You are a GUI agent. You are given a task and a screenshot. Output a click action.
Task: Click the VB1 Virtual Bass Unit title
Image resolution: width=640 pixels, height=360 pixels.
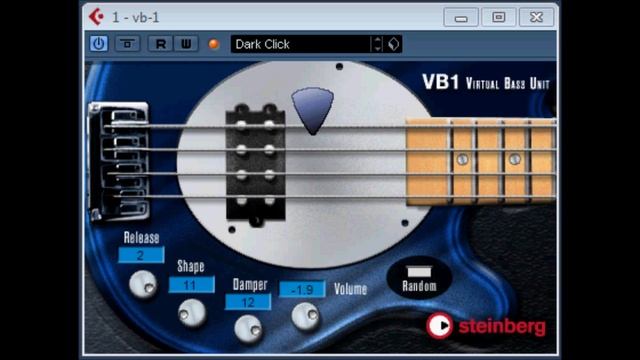point(486,82)
